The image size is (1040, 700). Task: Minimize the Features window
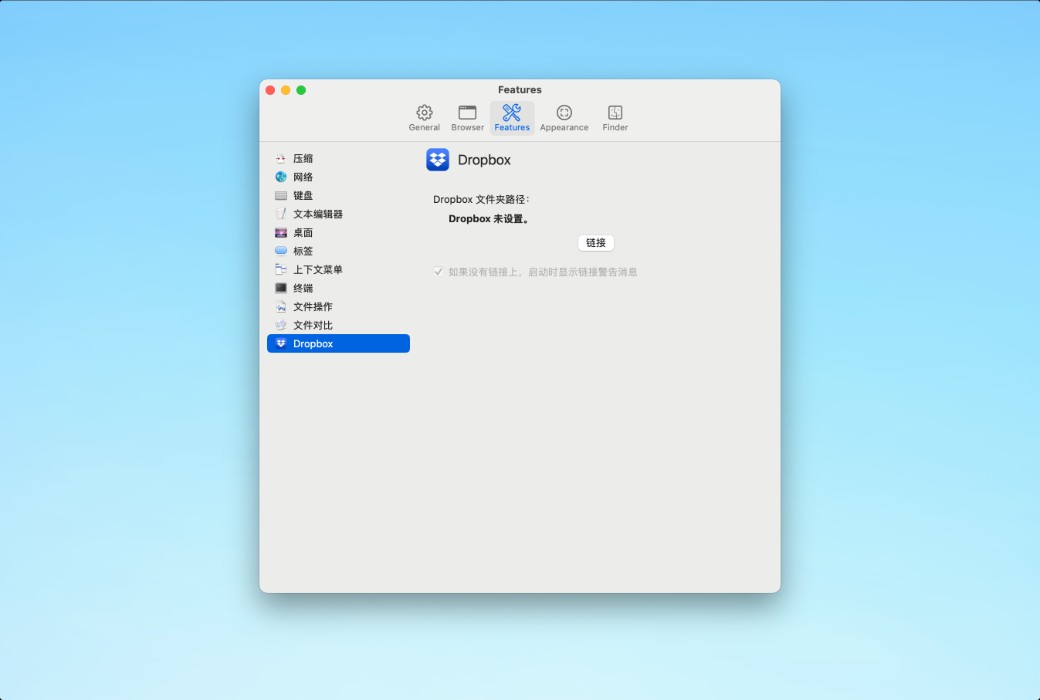285,90
